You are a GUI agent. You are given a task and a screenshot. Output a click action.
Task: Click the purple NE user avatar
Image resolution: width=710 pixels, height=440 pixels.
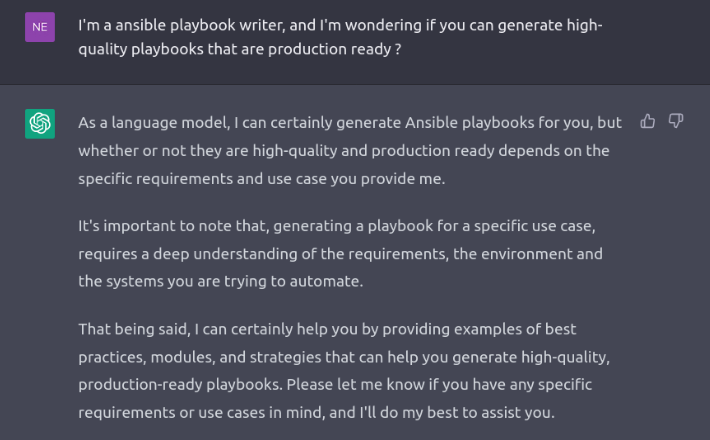pyautogui.click(x=40, y=27)
